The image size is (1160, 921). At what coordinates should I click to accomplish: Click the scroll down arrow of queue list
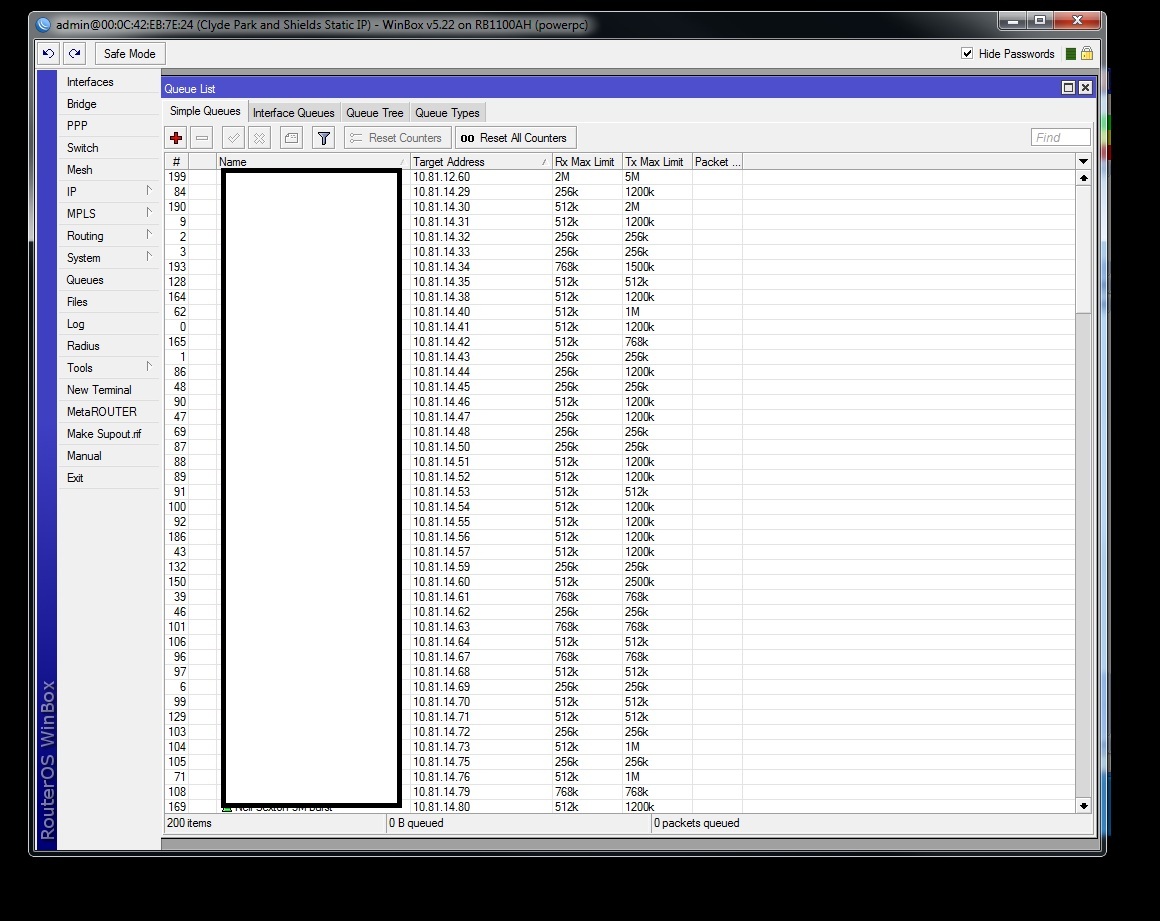click(1083, 806)
